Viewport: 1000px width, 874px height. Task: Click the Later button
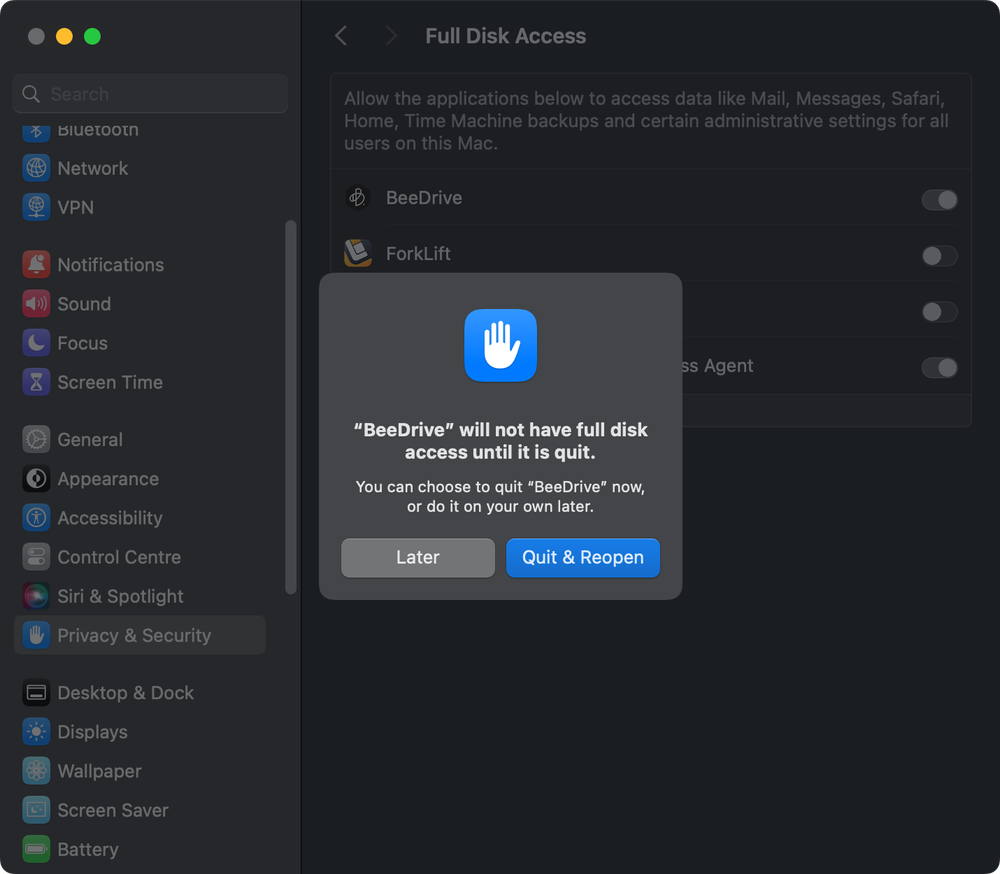[x=418, y=558]
